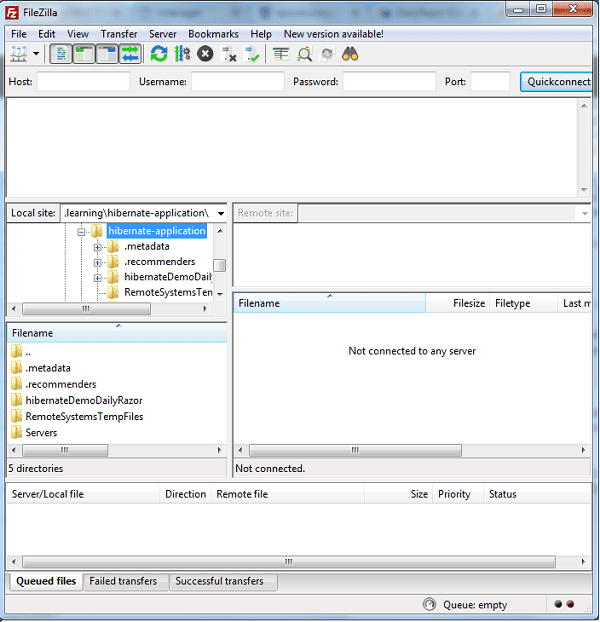Click the transfer queue horizontal scrollbar
This screenshot has width=600, height=622.
pyautogui.click(x=289, y=562)
